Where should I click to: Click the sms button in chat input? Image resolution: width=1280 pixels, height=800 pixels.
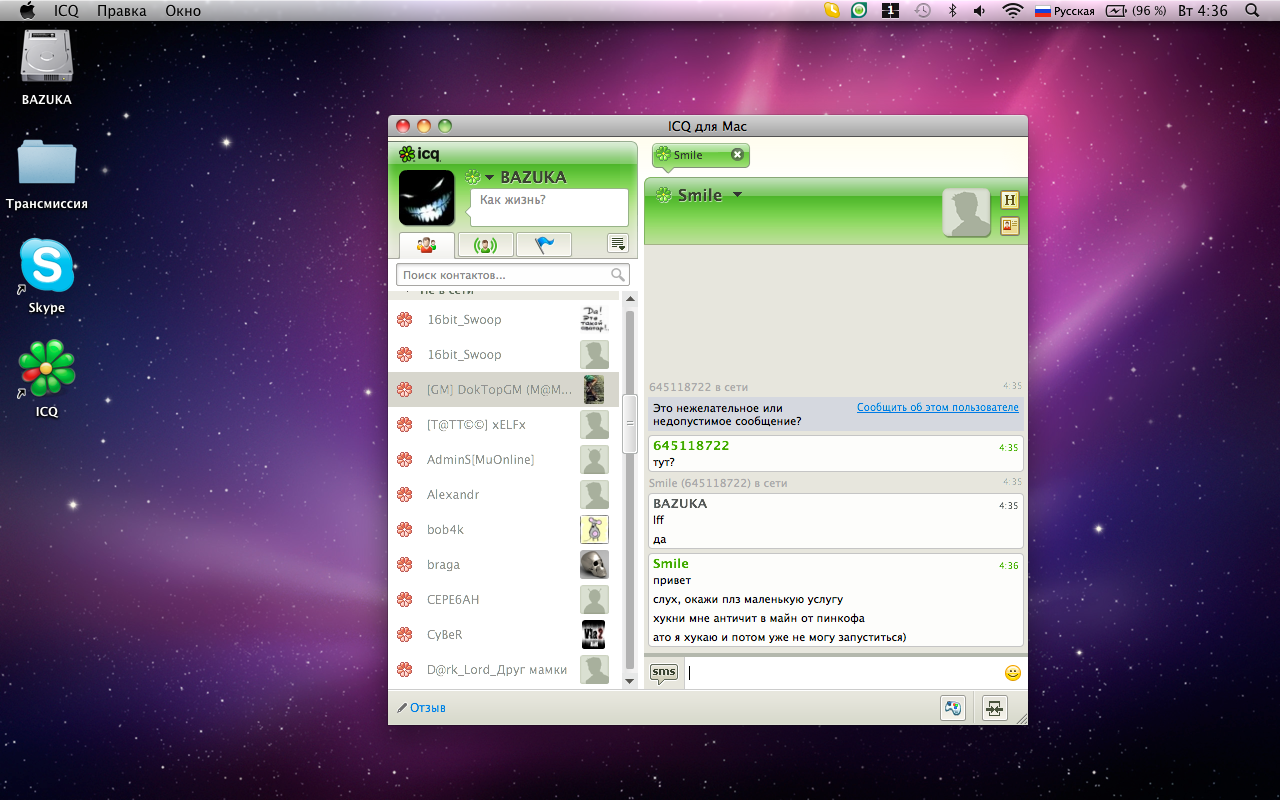[664, 673]
